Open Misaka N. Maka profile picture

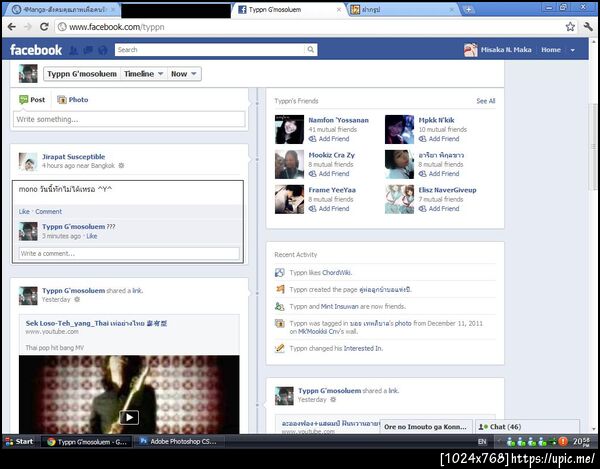tap(471, 50)
